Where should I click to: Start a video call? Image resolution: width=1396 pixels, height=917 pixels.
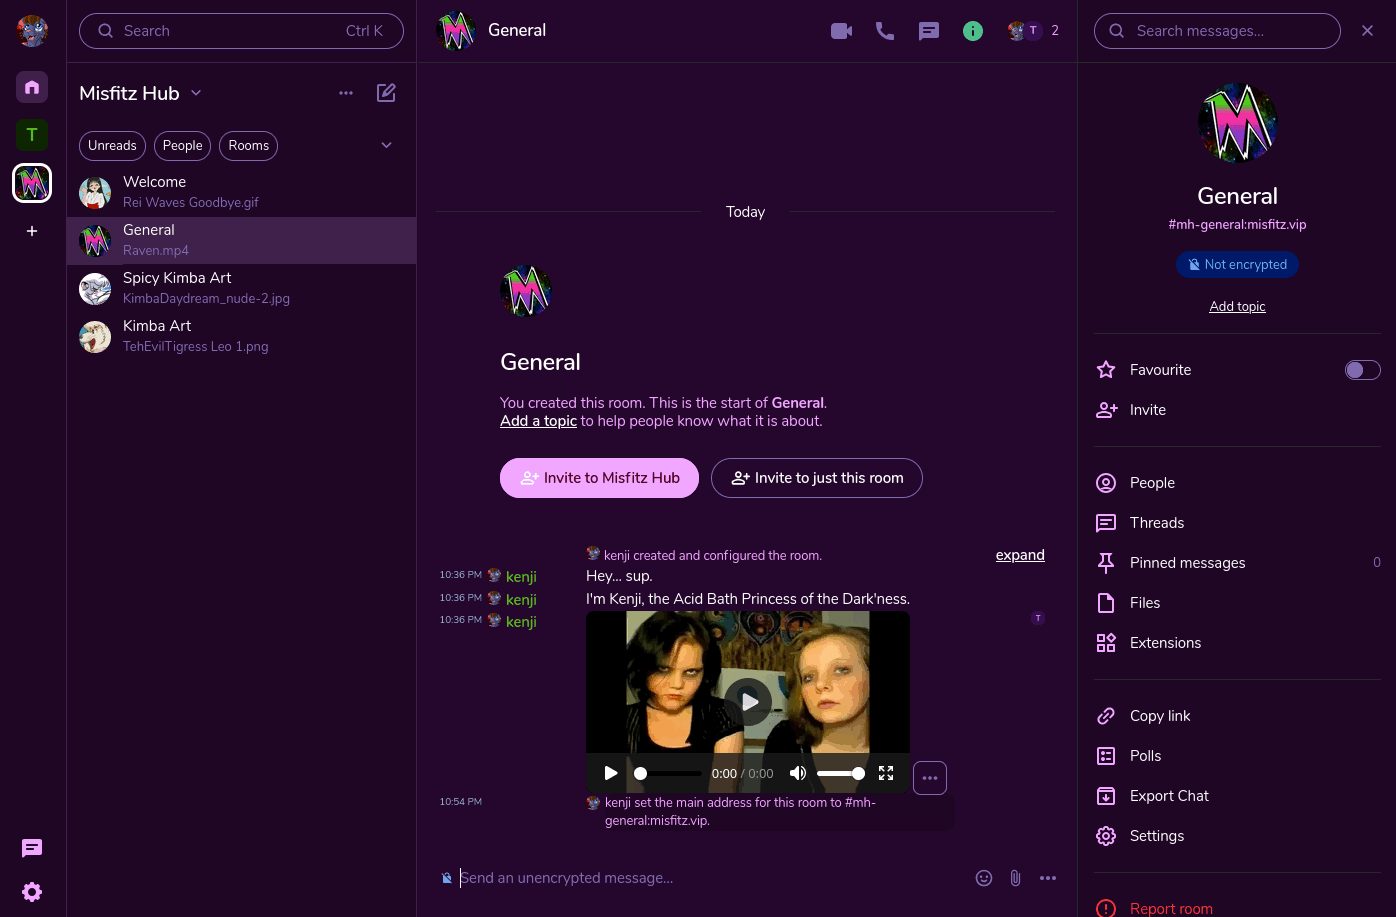click(x=841, y=31)
